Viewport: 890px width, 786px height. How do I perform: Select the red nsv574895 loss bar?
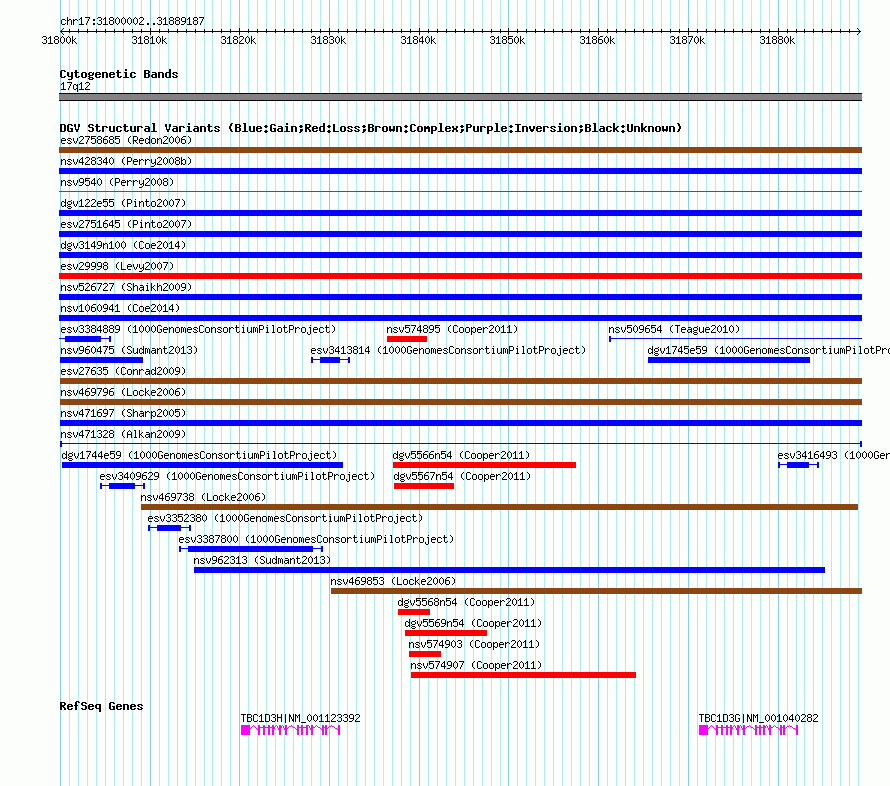(x=407, y=339)
